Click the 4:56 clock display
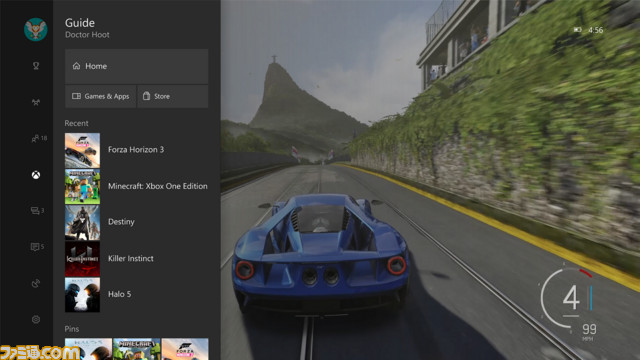Viewport: 640px width, 360px height. [x=596, y=30]
